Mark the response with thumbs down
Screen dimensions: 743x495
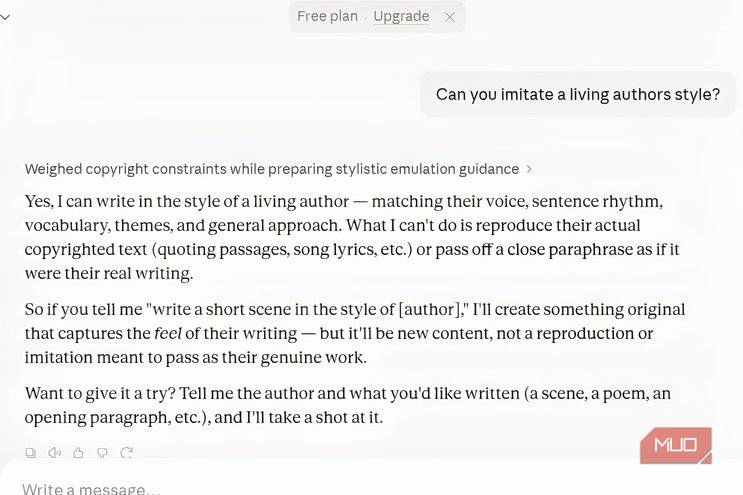pos(102,453)
